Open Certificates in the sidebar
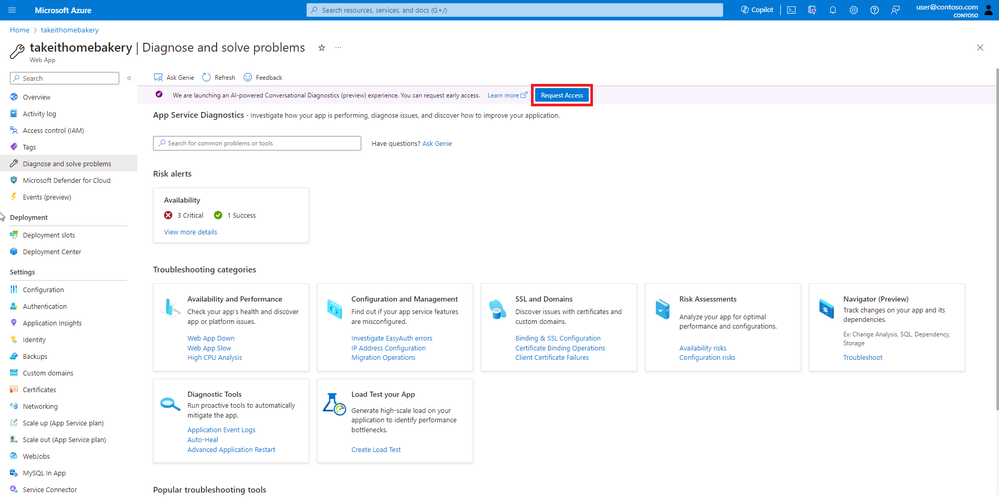This screenshot has width=999, height=500. [39, 390]
